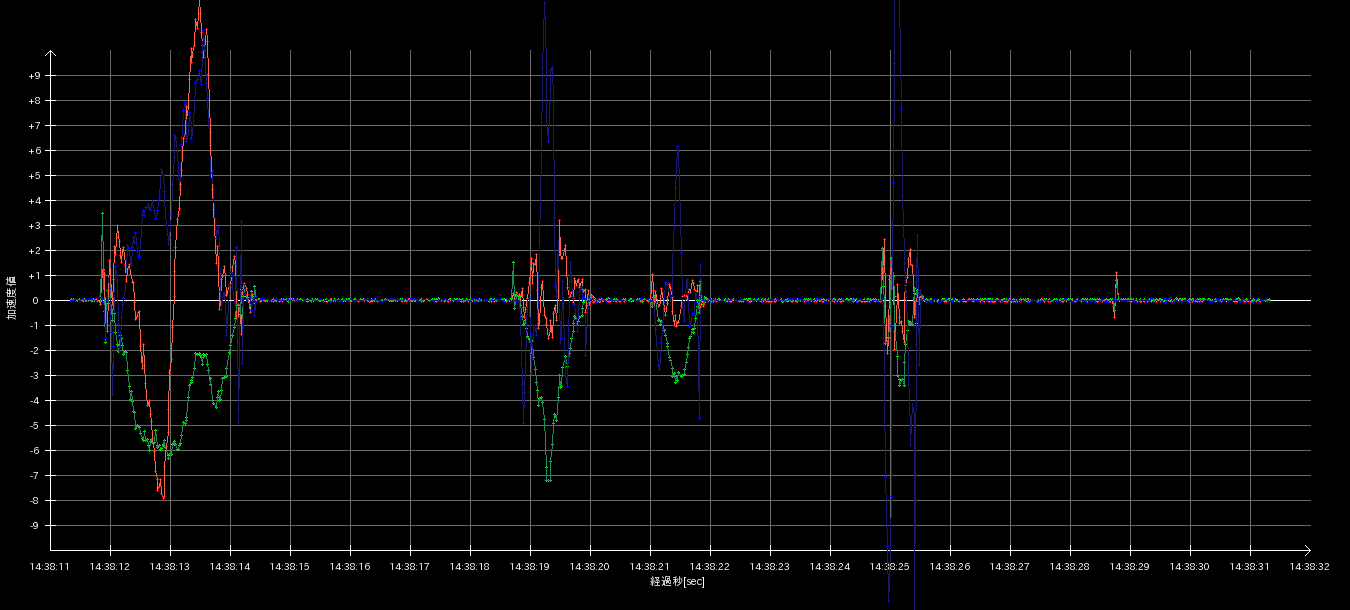Pick the green curve minimum near 14:38:19

point(548,480)
